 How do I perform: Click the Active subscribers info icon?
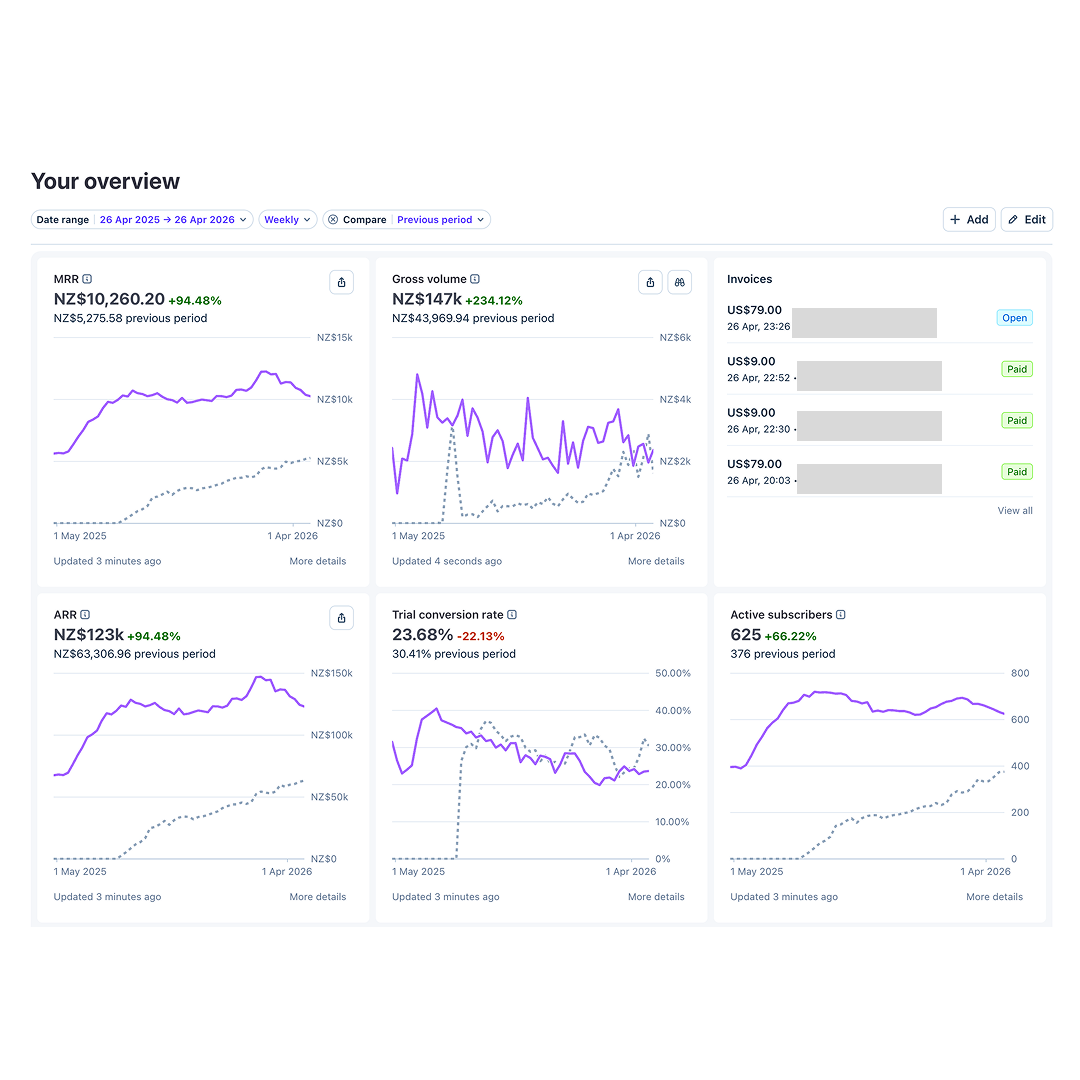(x=841, y=614)
